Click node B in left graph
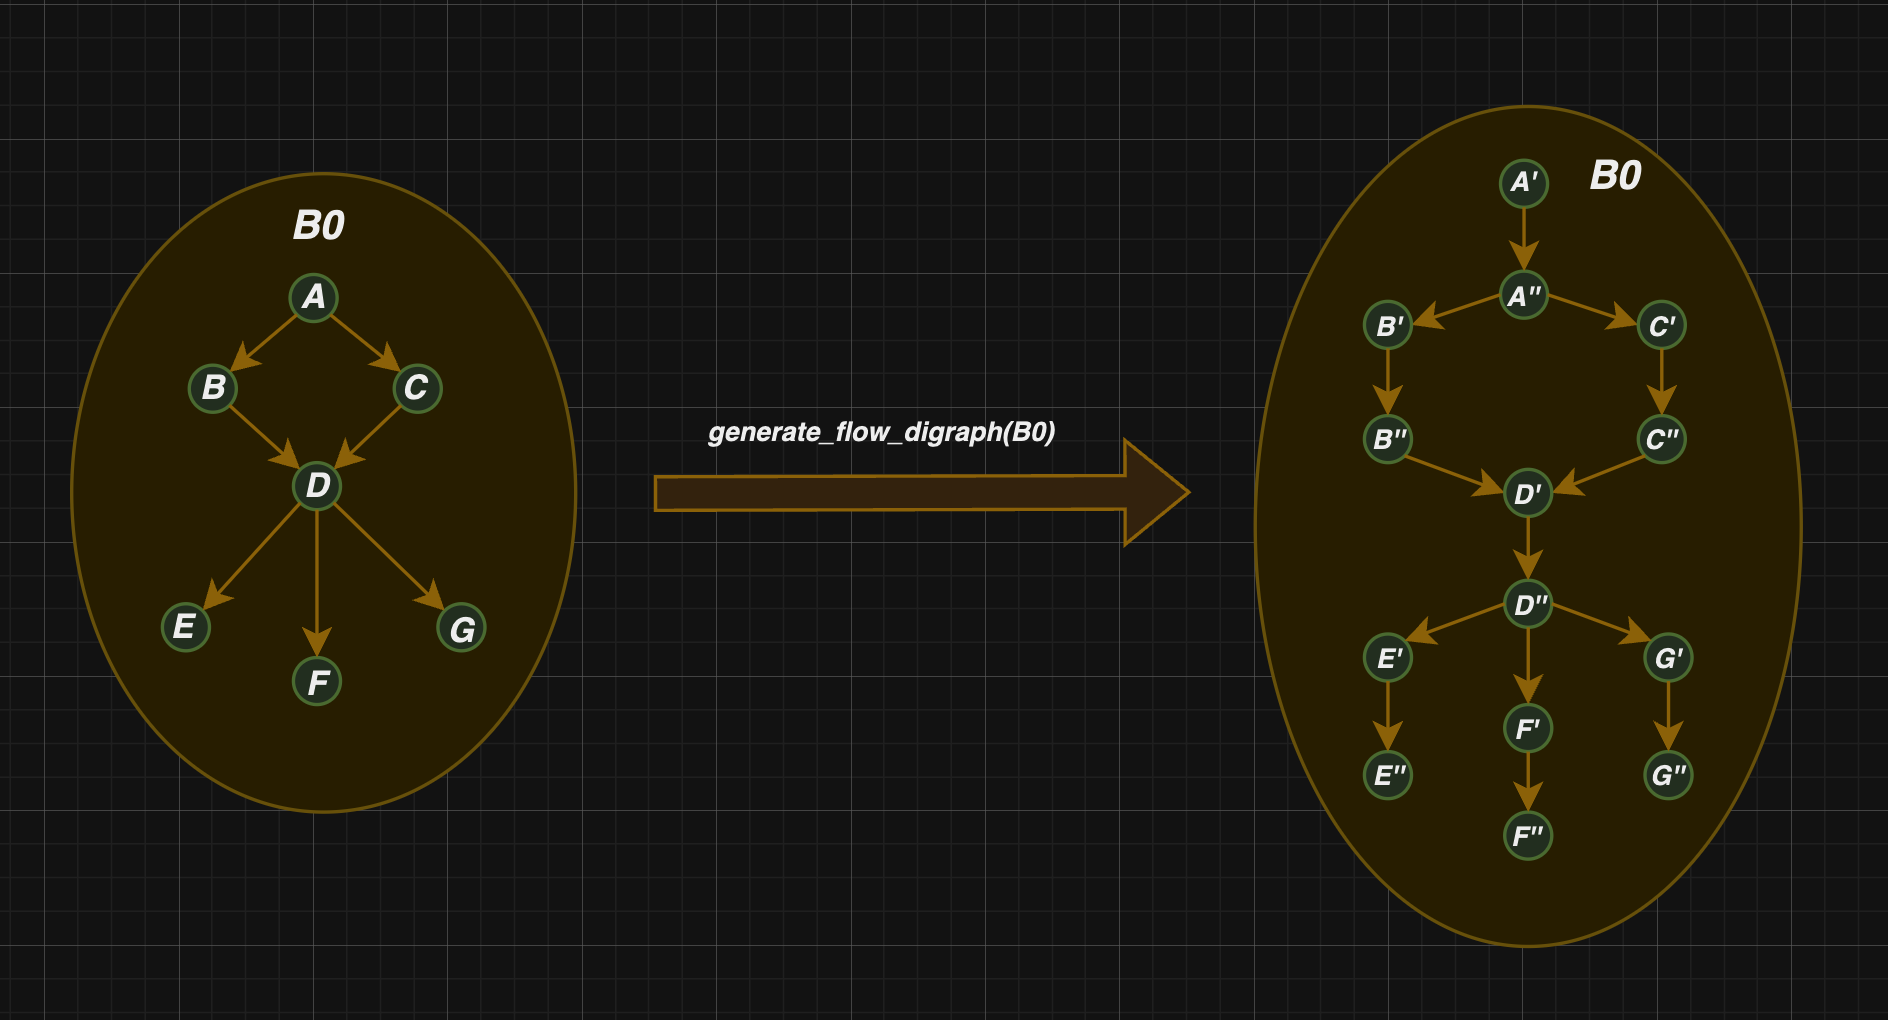 (x=213, y=388)
